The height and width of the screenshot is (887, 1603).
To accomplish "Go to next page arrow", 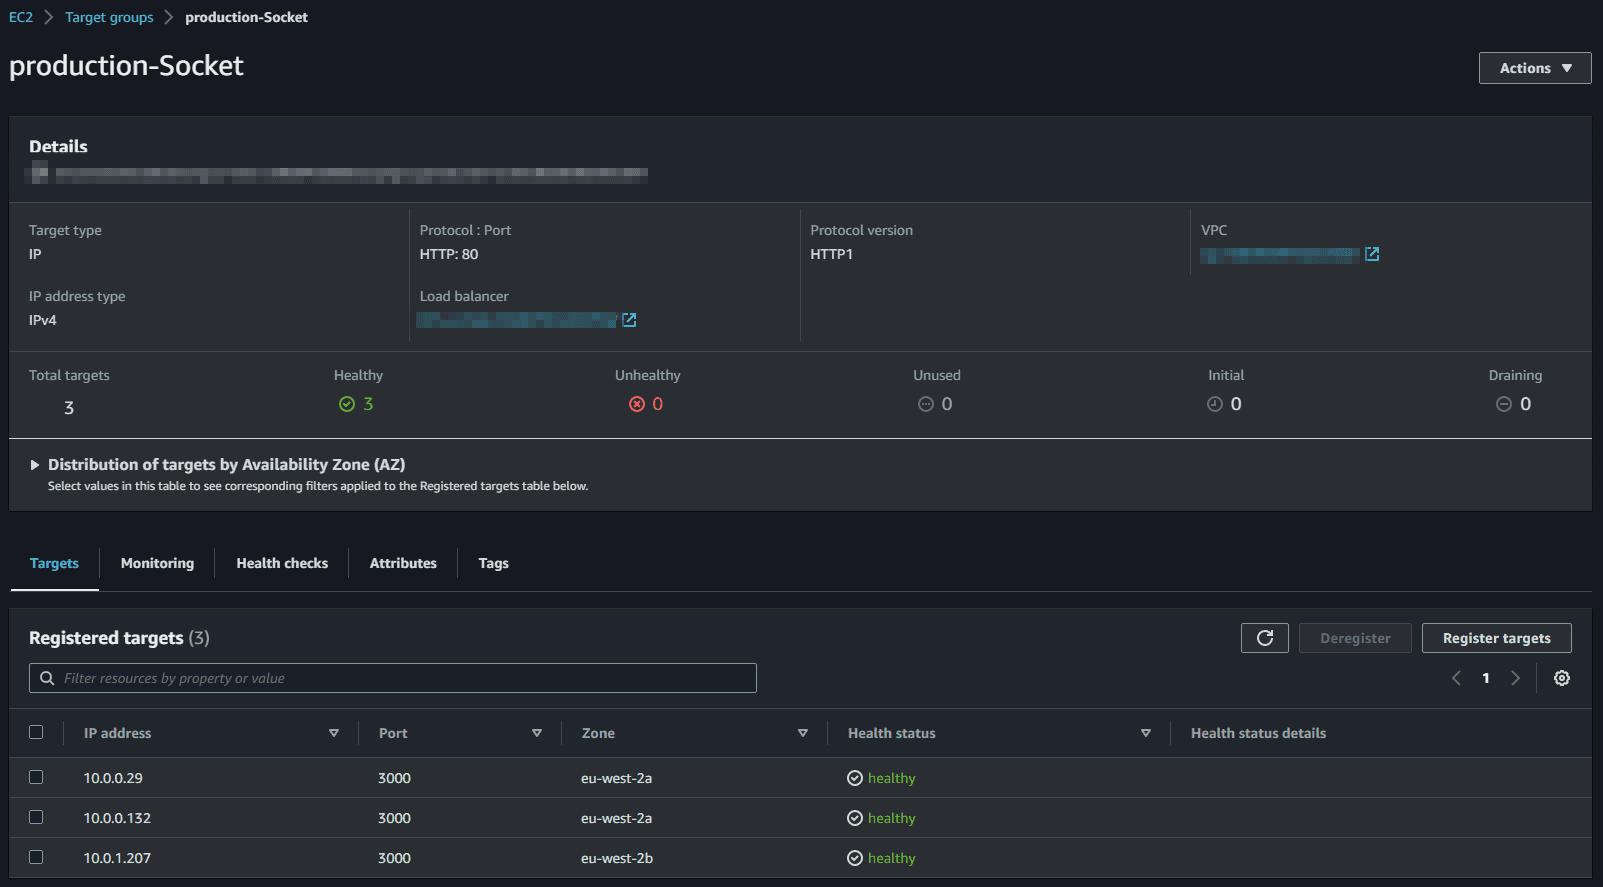I will click(1515, 678).
